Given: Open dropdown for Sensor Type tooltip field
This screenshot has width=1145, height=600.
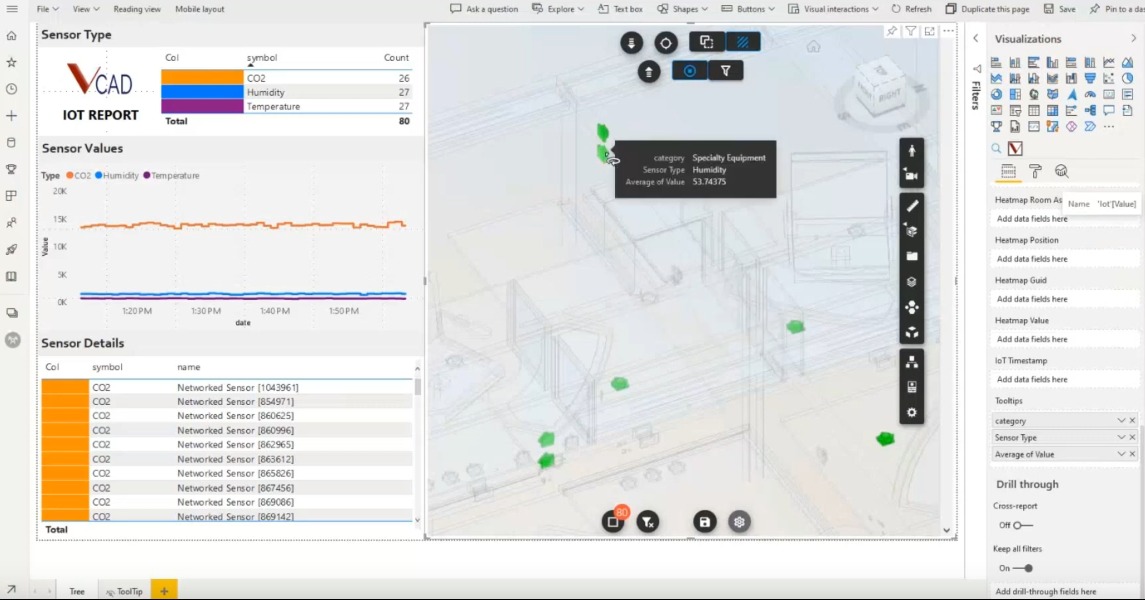Looking at the screenshot, I should [1121, 437].
